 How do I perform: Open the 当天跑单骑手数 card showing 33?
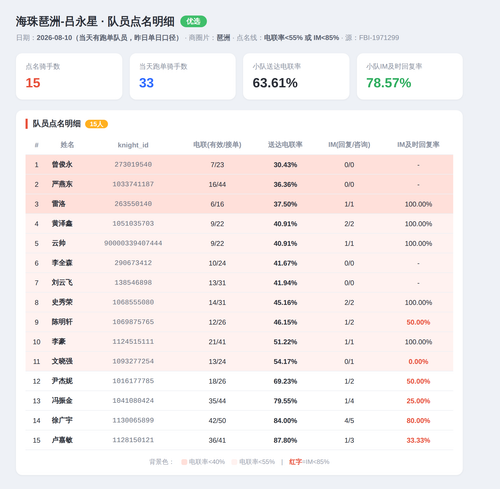pyautogui.click(x=183, y=76)
